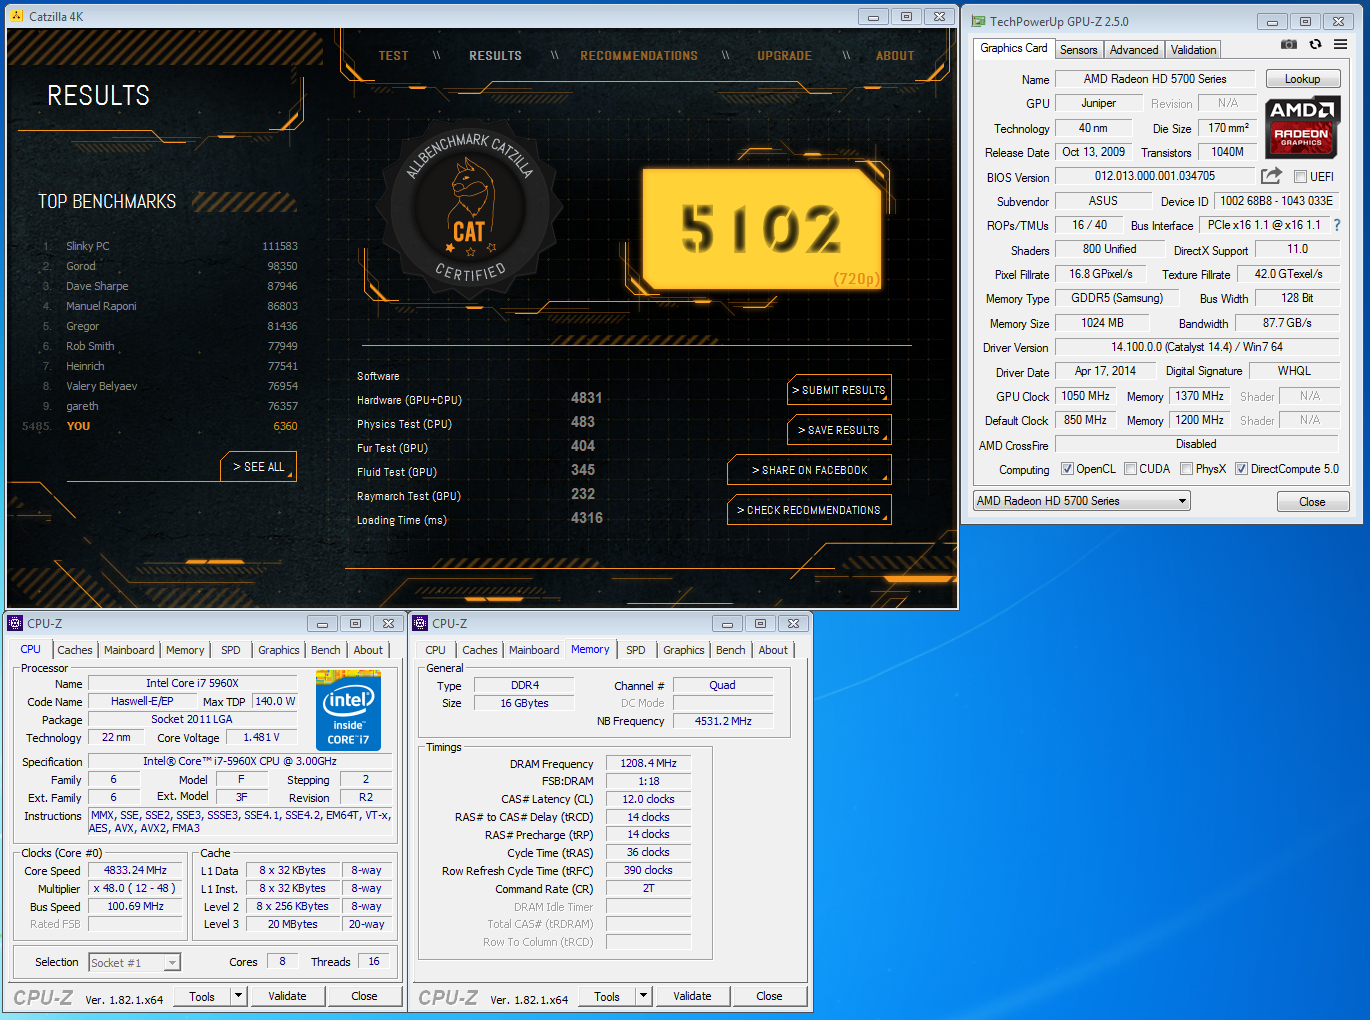Click the SEE ALL benchmarks button
The image size is (1370, 1020).
point(258,467)
